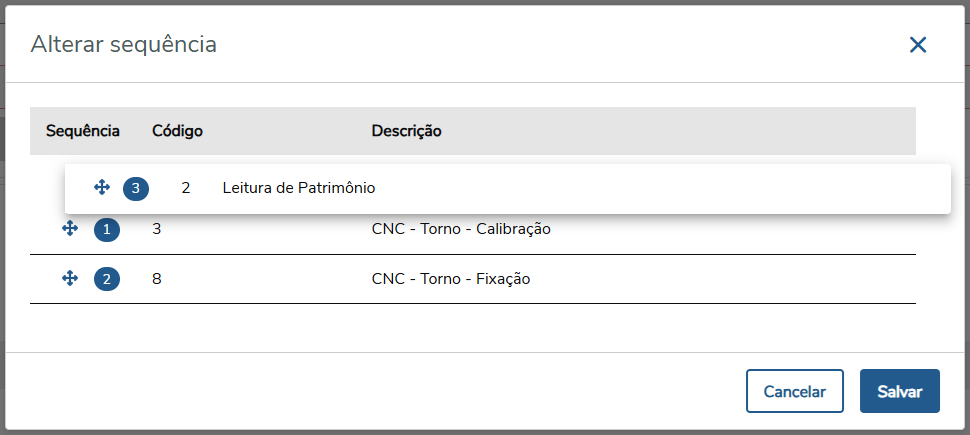970x435 pixels.
Task: Click the sequence badge number 1
Action: click(107, 230)
